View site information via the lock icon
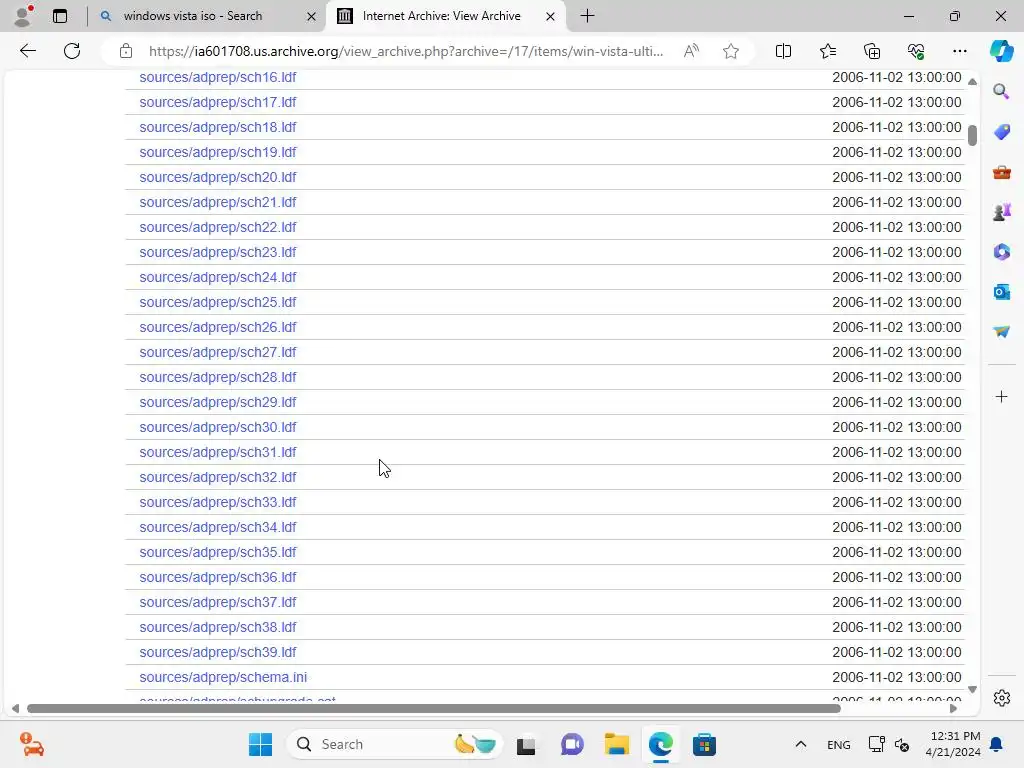 coord(126,51)
